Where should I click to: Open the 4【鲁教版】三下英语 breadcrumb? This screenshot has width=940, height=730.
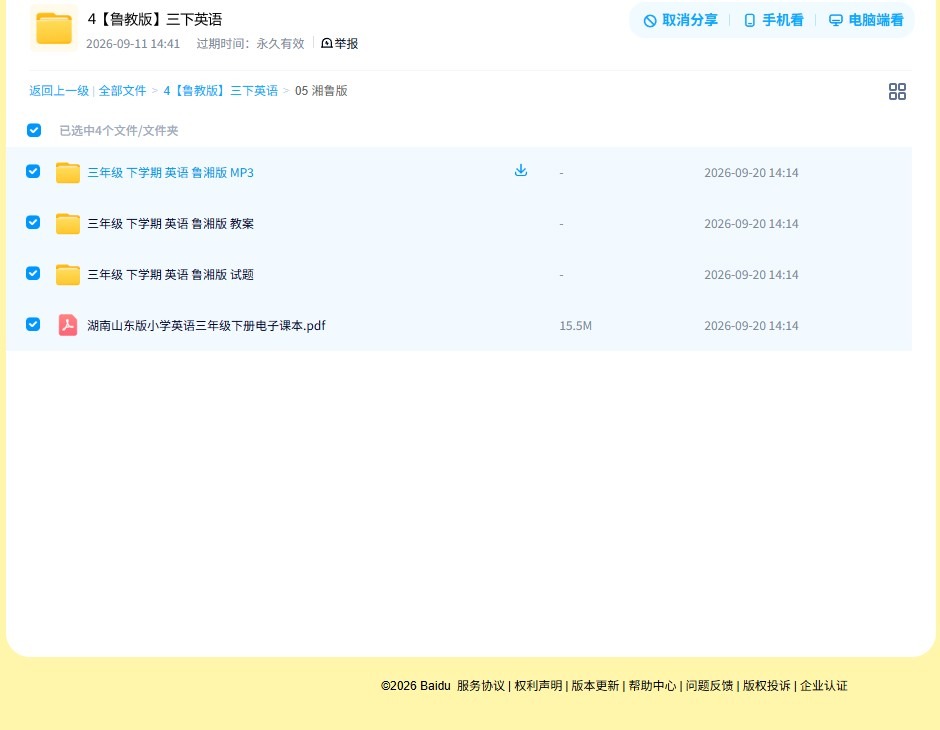[x=221, y=91]
